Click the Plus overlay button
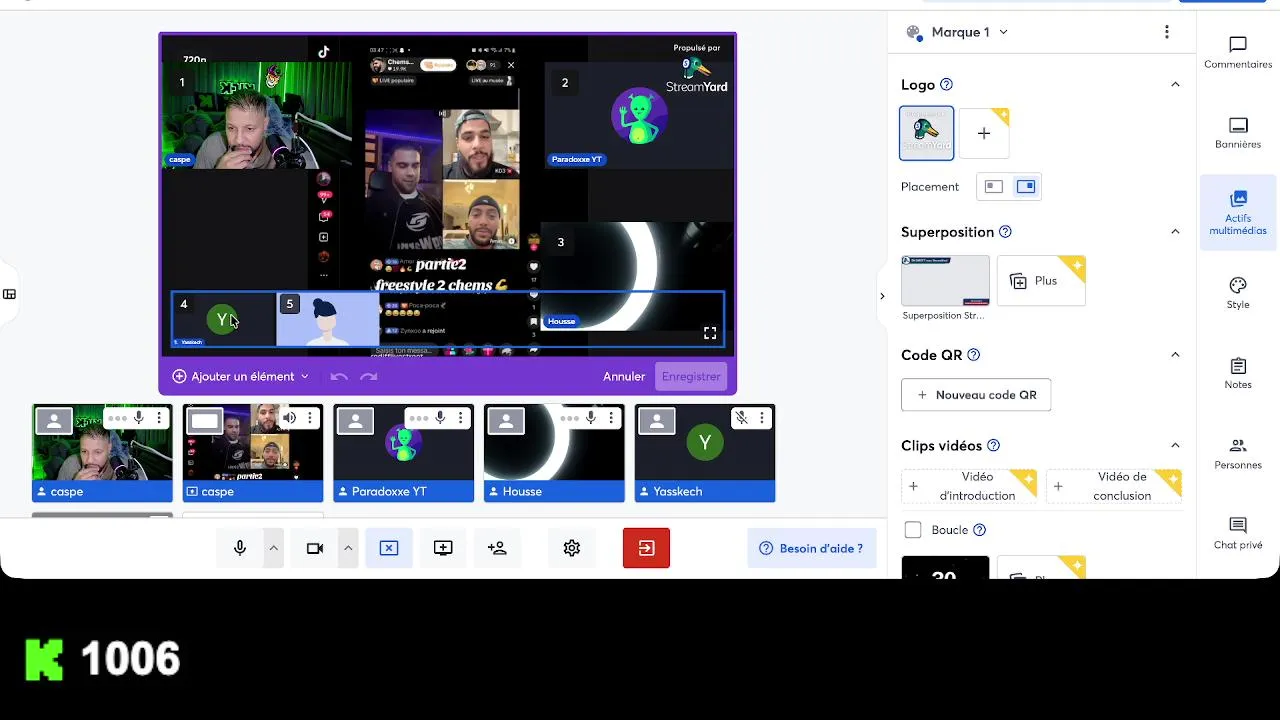 [1041, 281]
